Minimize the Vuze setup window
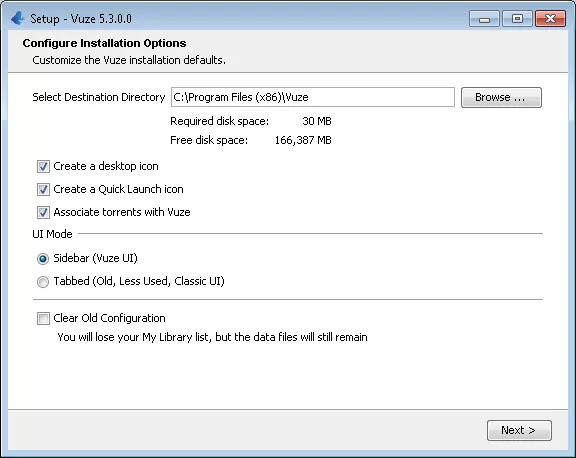 [484, 19]
